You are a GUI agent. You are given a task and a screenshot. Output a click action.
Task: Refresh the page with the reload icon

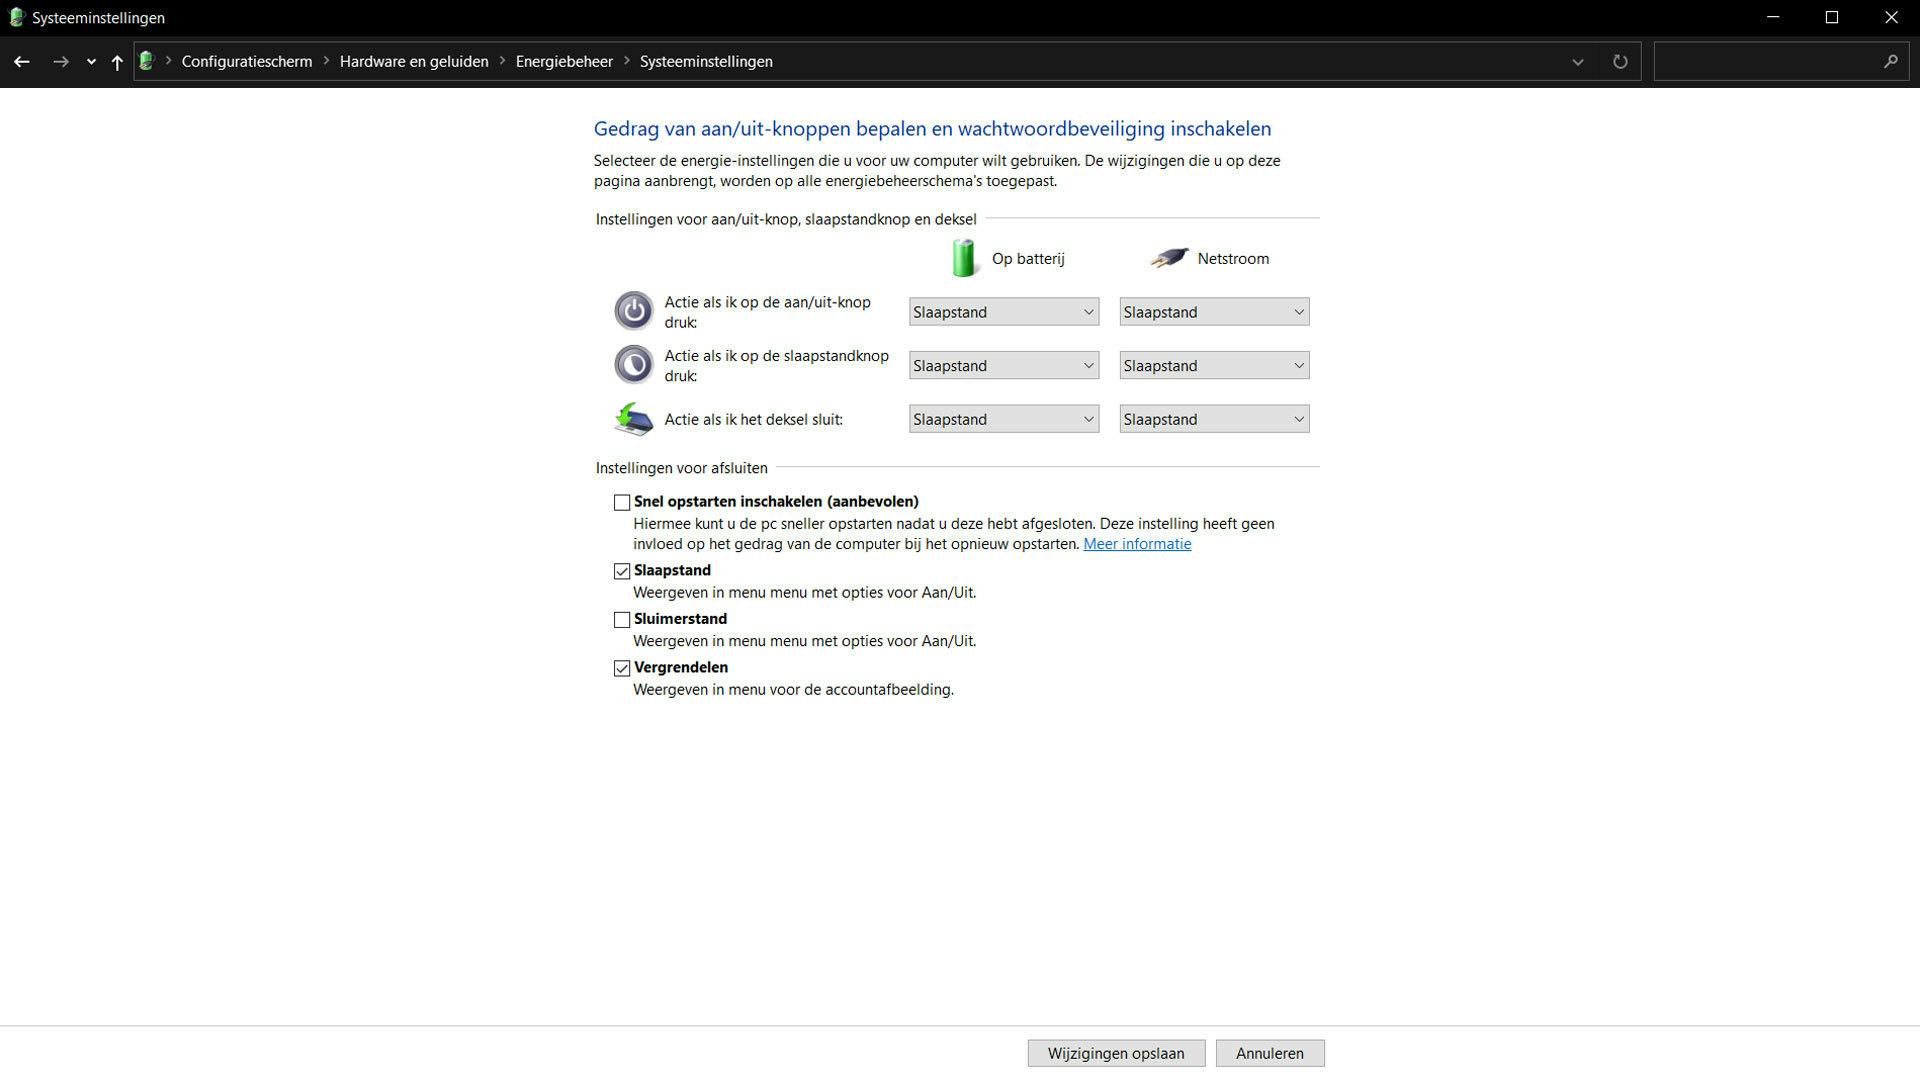pos(1620,62)
